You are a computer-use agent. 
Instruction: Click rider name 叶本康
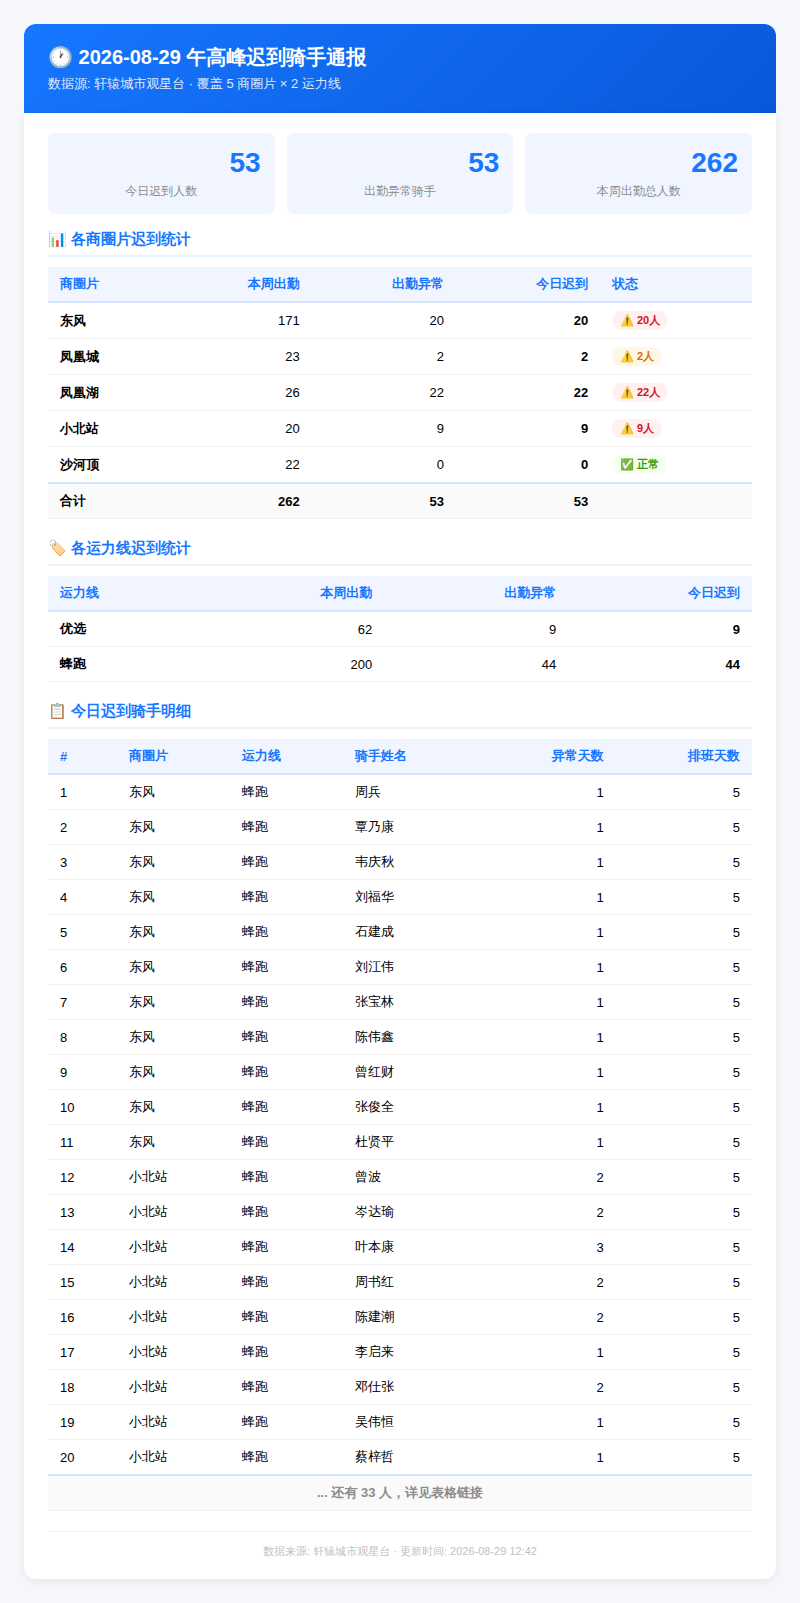coord(375,1247)
